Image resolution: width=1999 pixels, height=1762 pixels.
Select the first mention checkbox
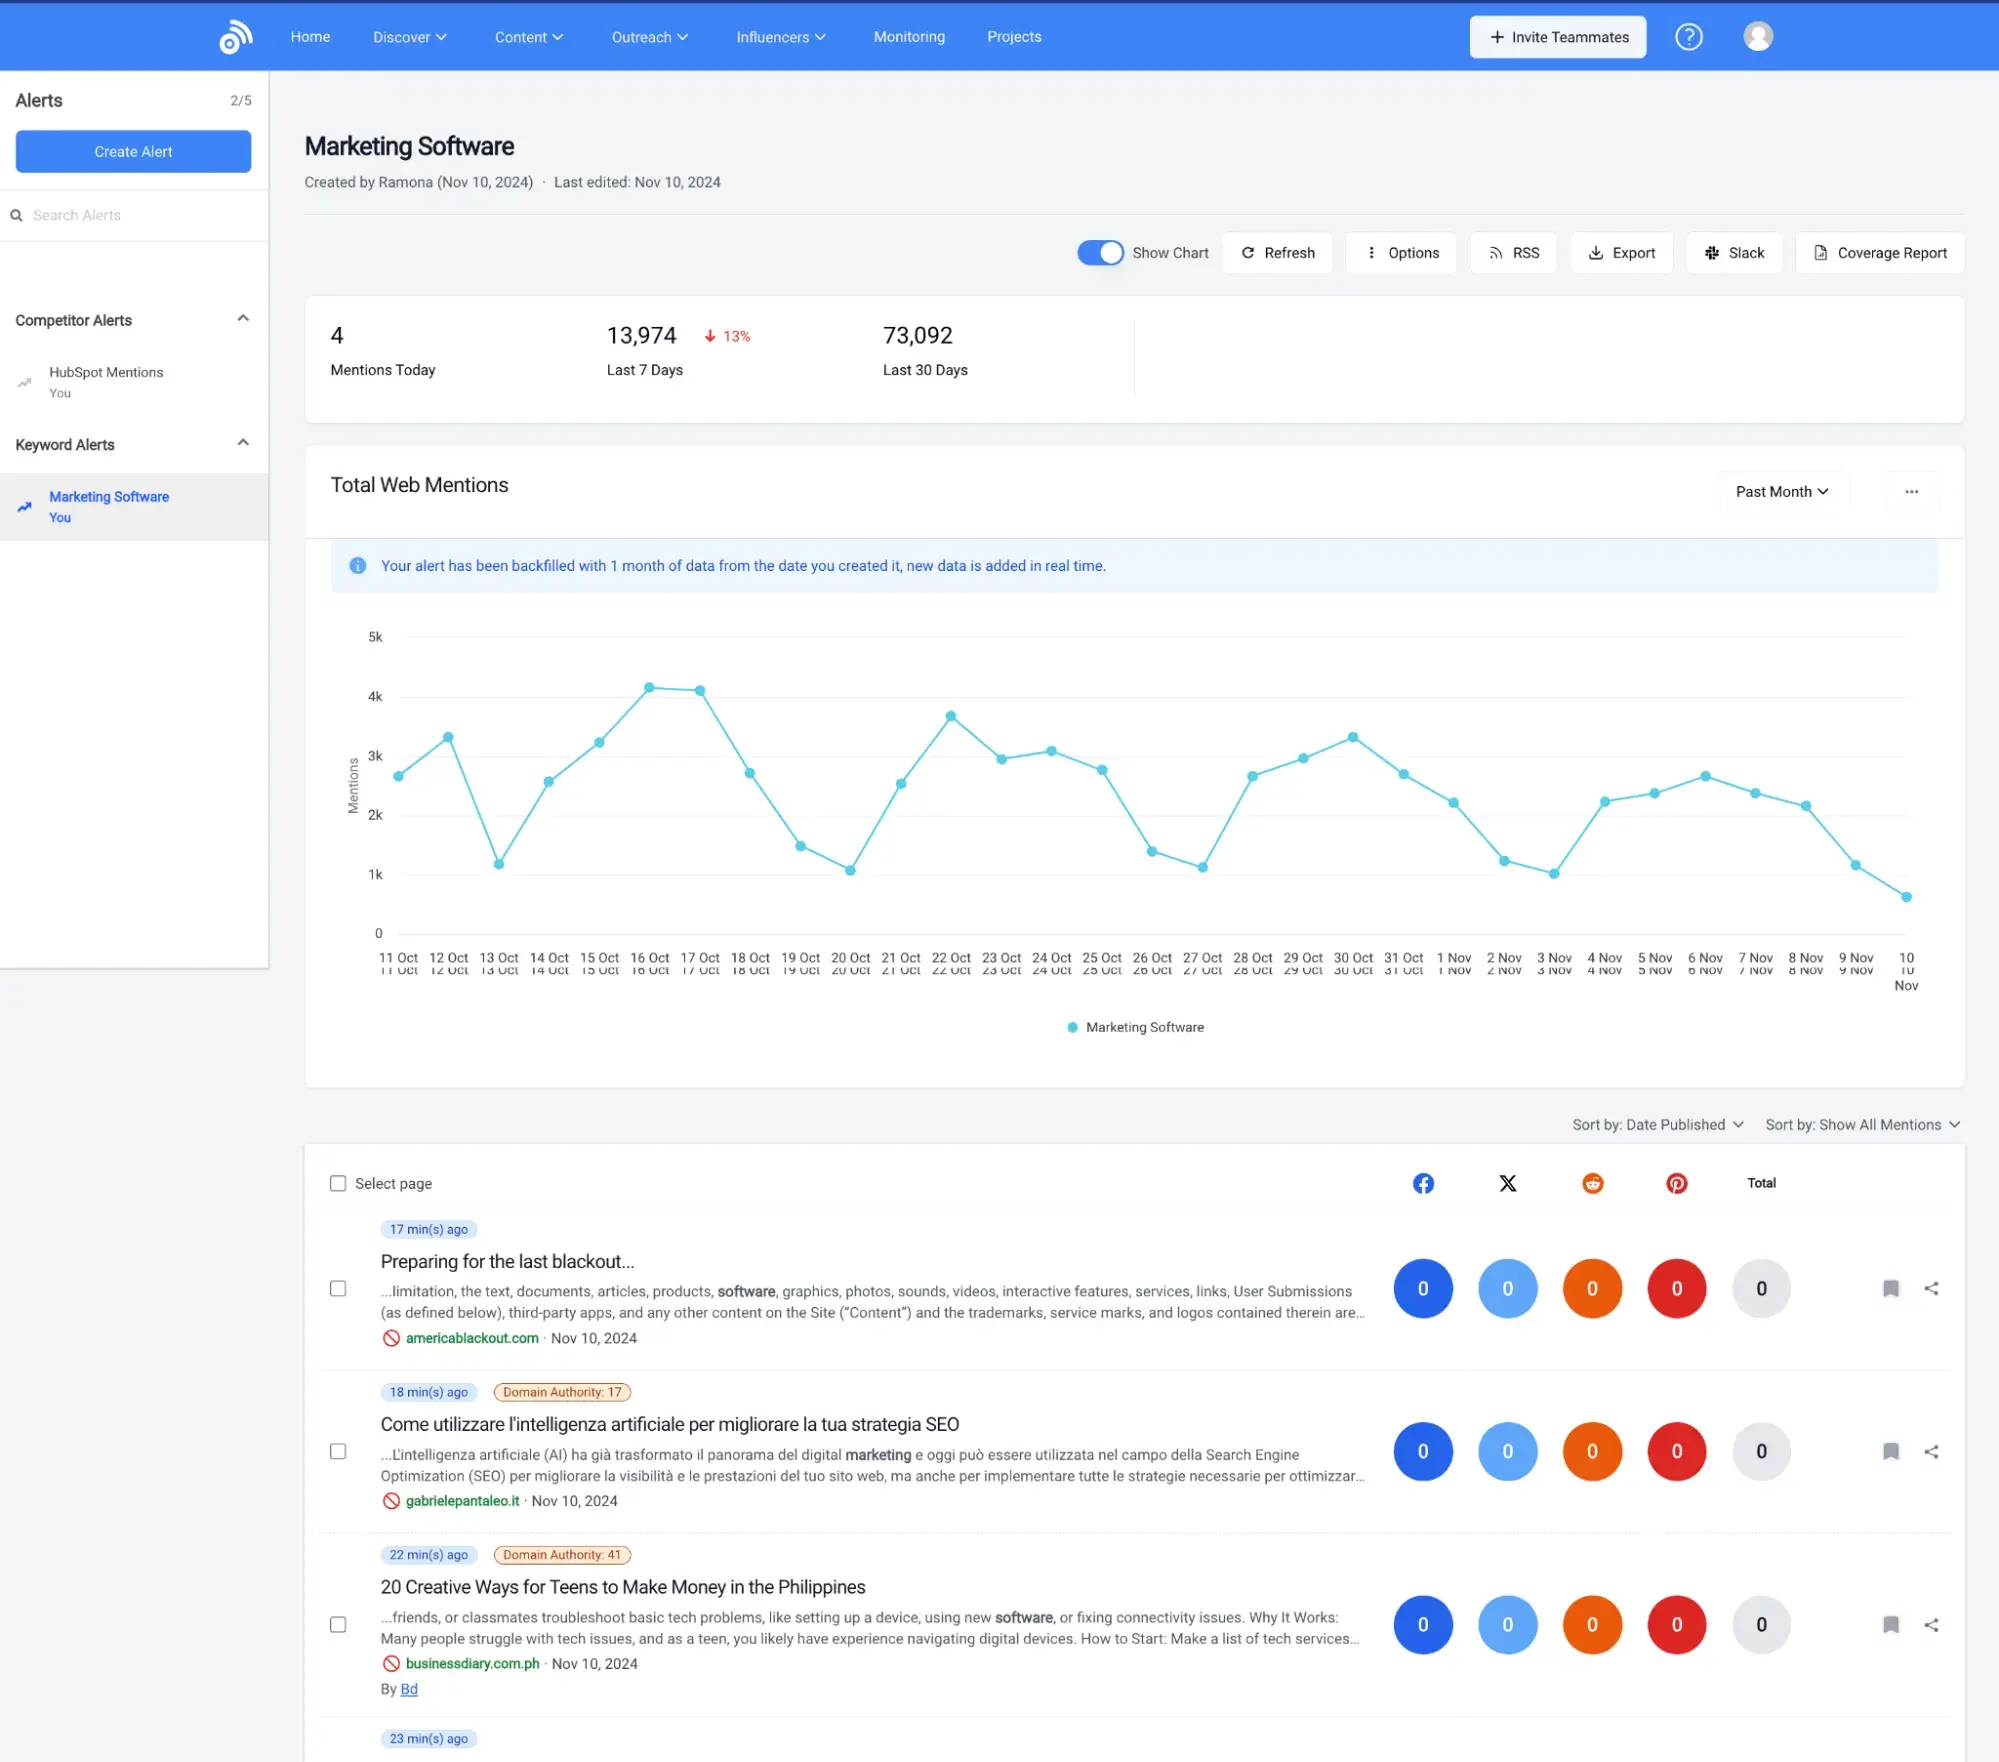point(339,1289)
